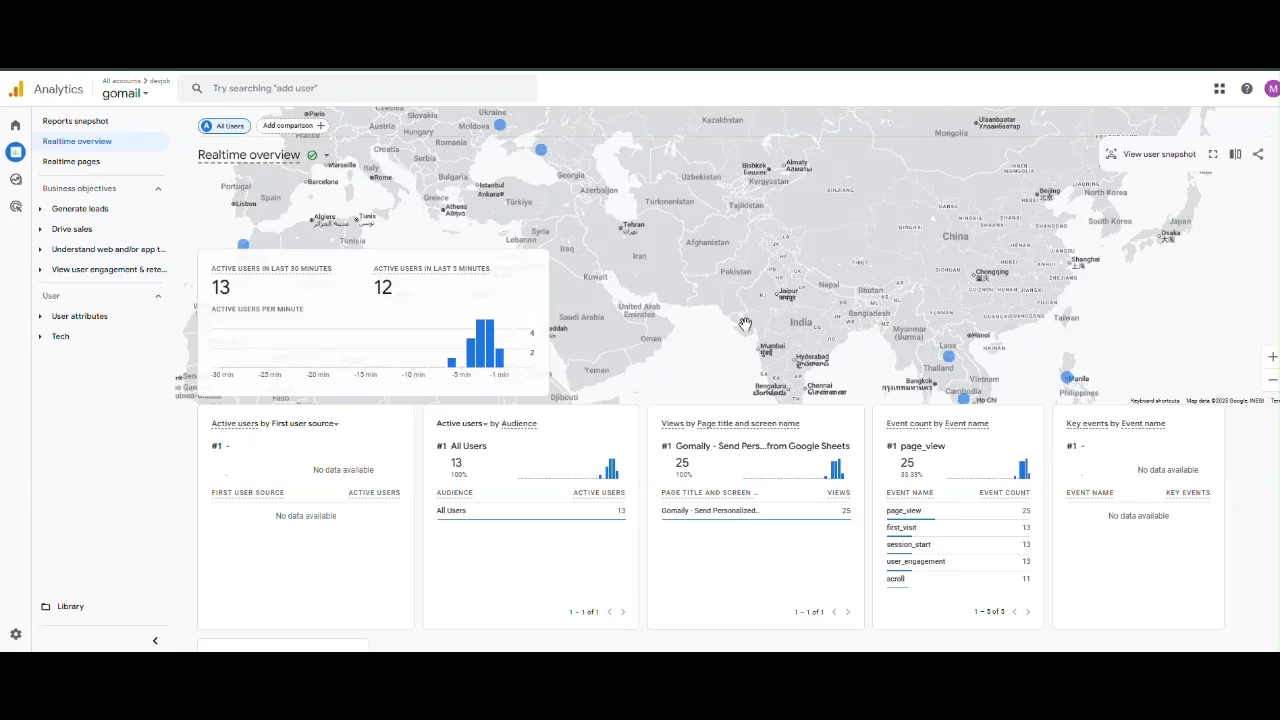Image resolution: width=1280 pixels, height=720 pixels.
Task: Open the edit comparisons icon
Action: coord(1235,154)
